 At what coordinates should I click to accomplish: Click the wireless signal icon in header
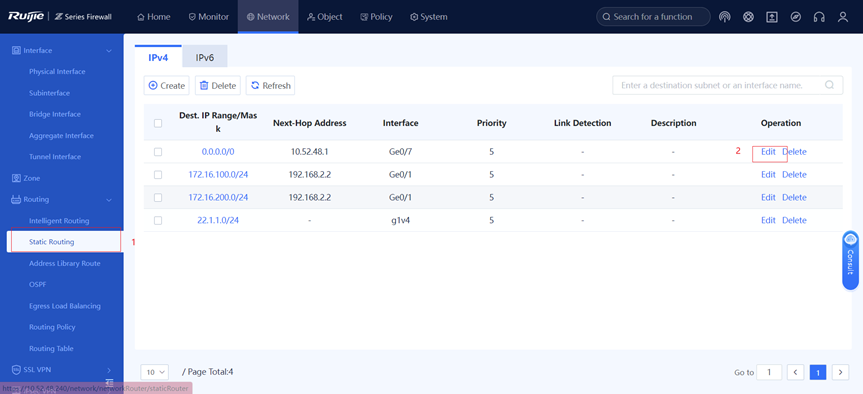click(724, 17)
